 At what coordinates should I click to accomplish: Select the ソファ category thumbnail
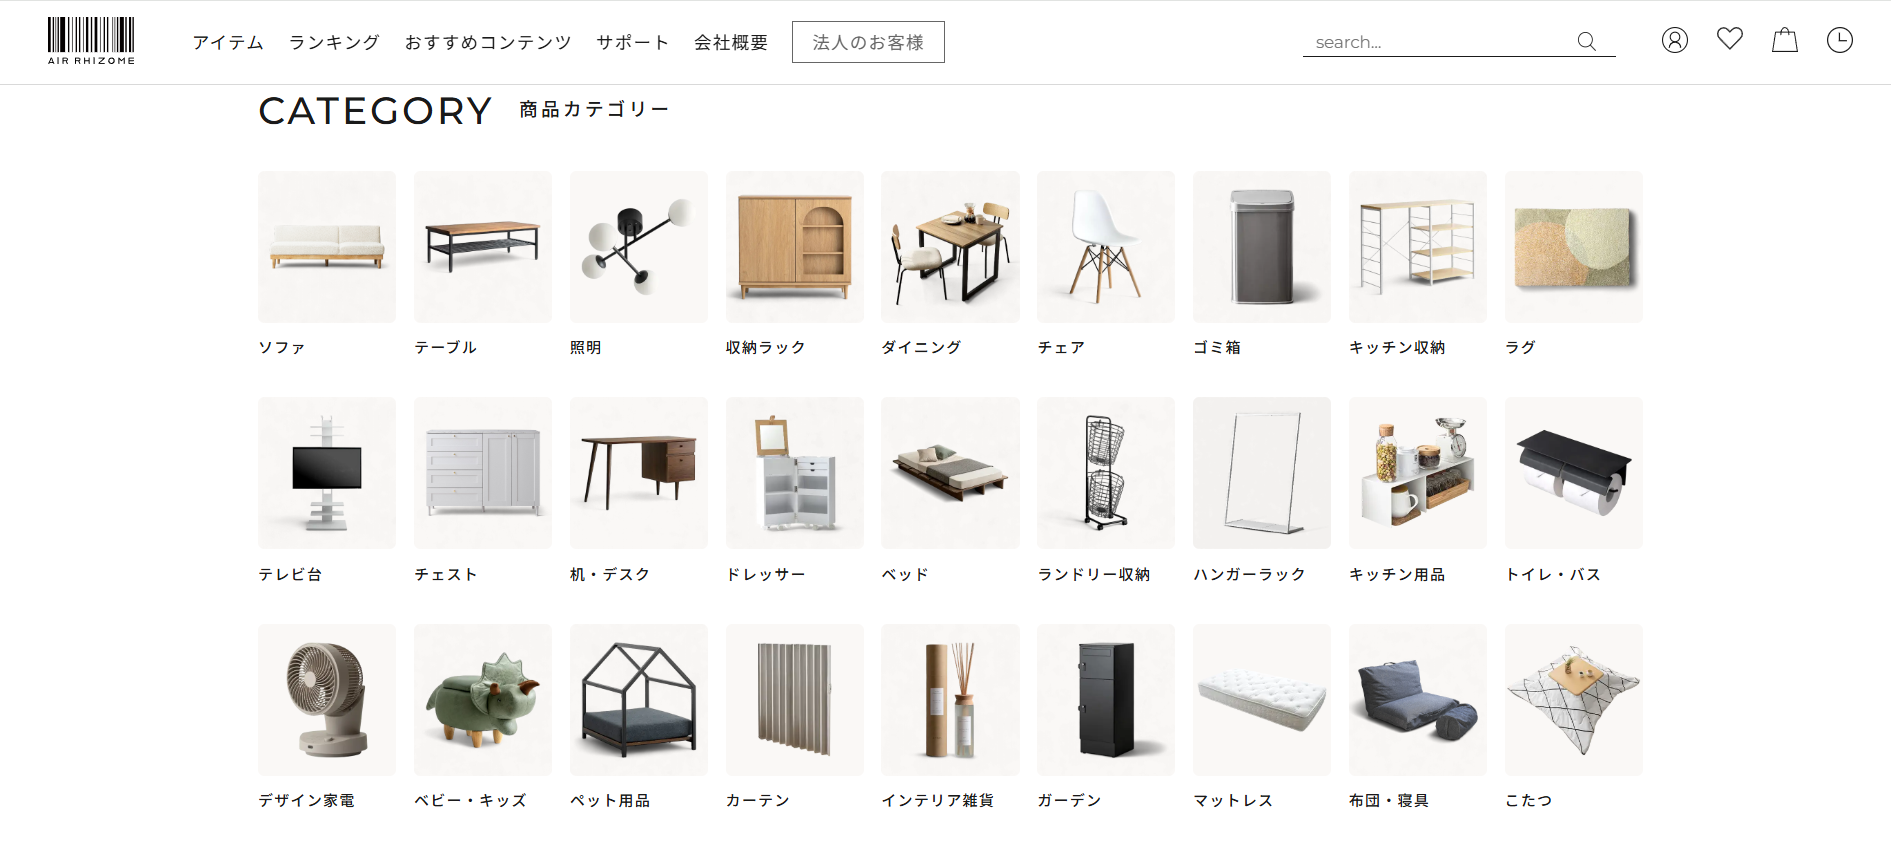(327, 247)
